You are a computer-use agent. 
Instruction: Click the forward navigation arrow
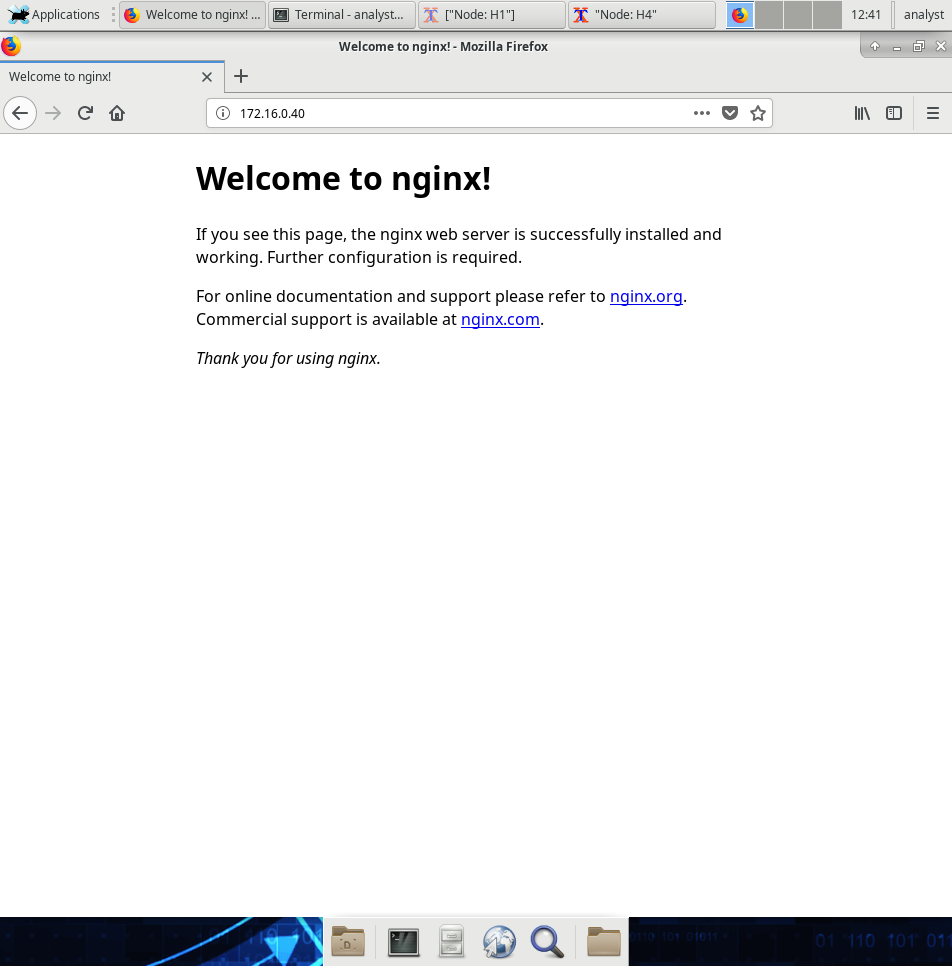pos(54,113)
